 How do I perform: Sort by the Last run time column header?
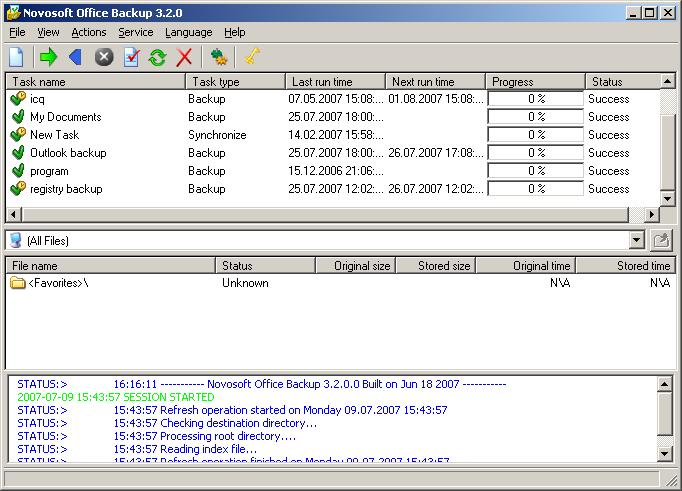[335, 81]
